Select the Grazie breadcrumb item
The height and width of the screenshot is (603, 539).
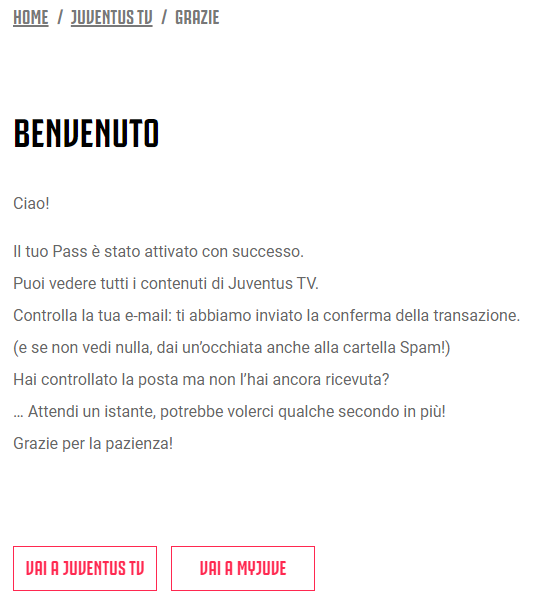point(197,17)
